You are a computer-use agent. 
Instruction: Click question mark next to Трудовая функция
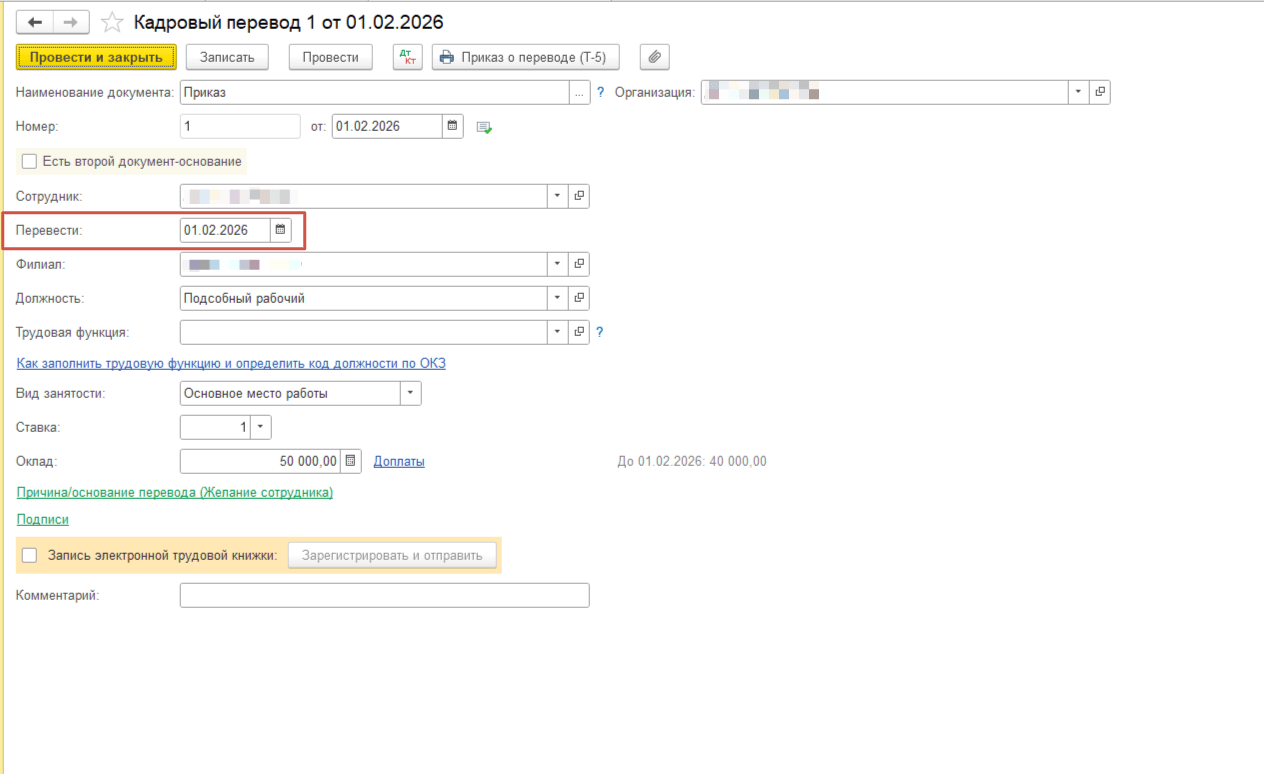click(x=600, y=332)
